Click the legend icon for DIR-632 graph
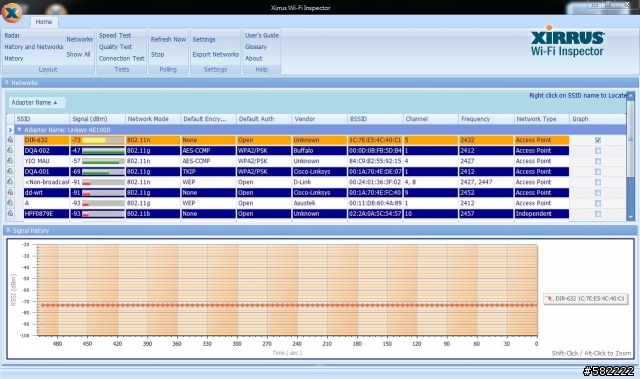Viewport: 640px width, 379px height. (x=549, y=299)
